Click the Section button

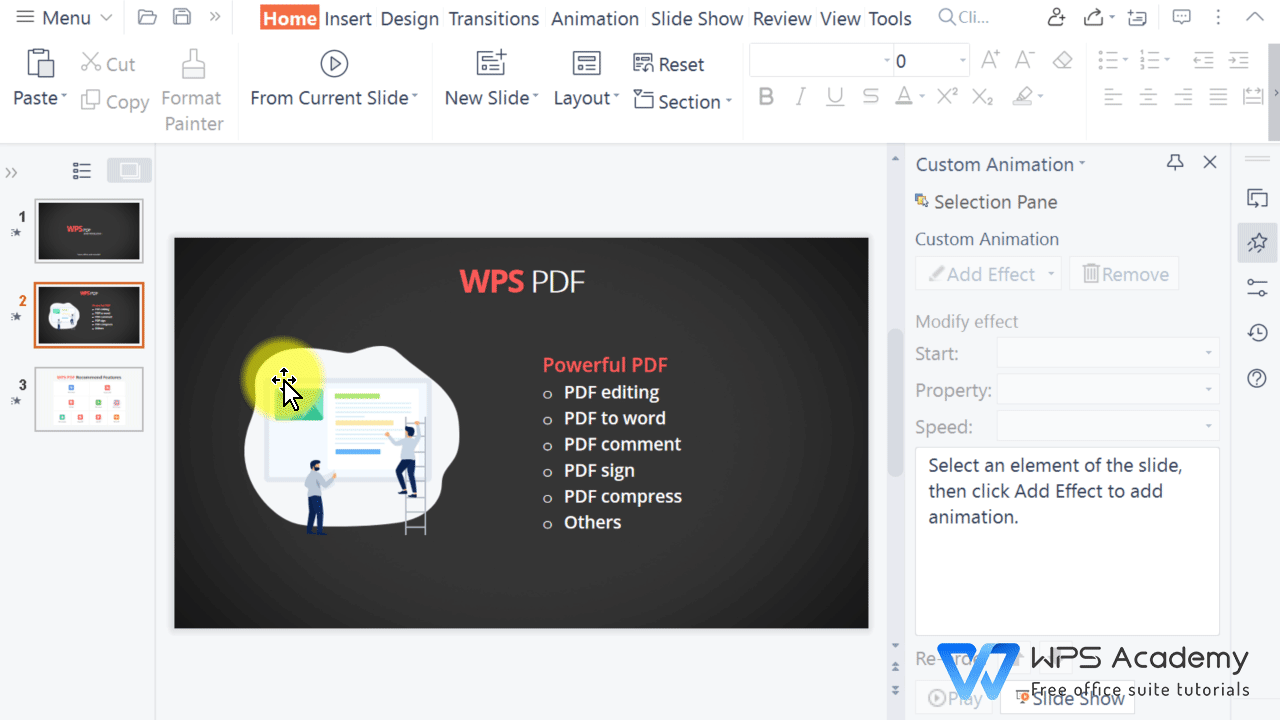click(x=683, y=101)
